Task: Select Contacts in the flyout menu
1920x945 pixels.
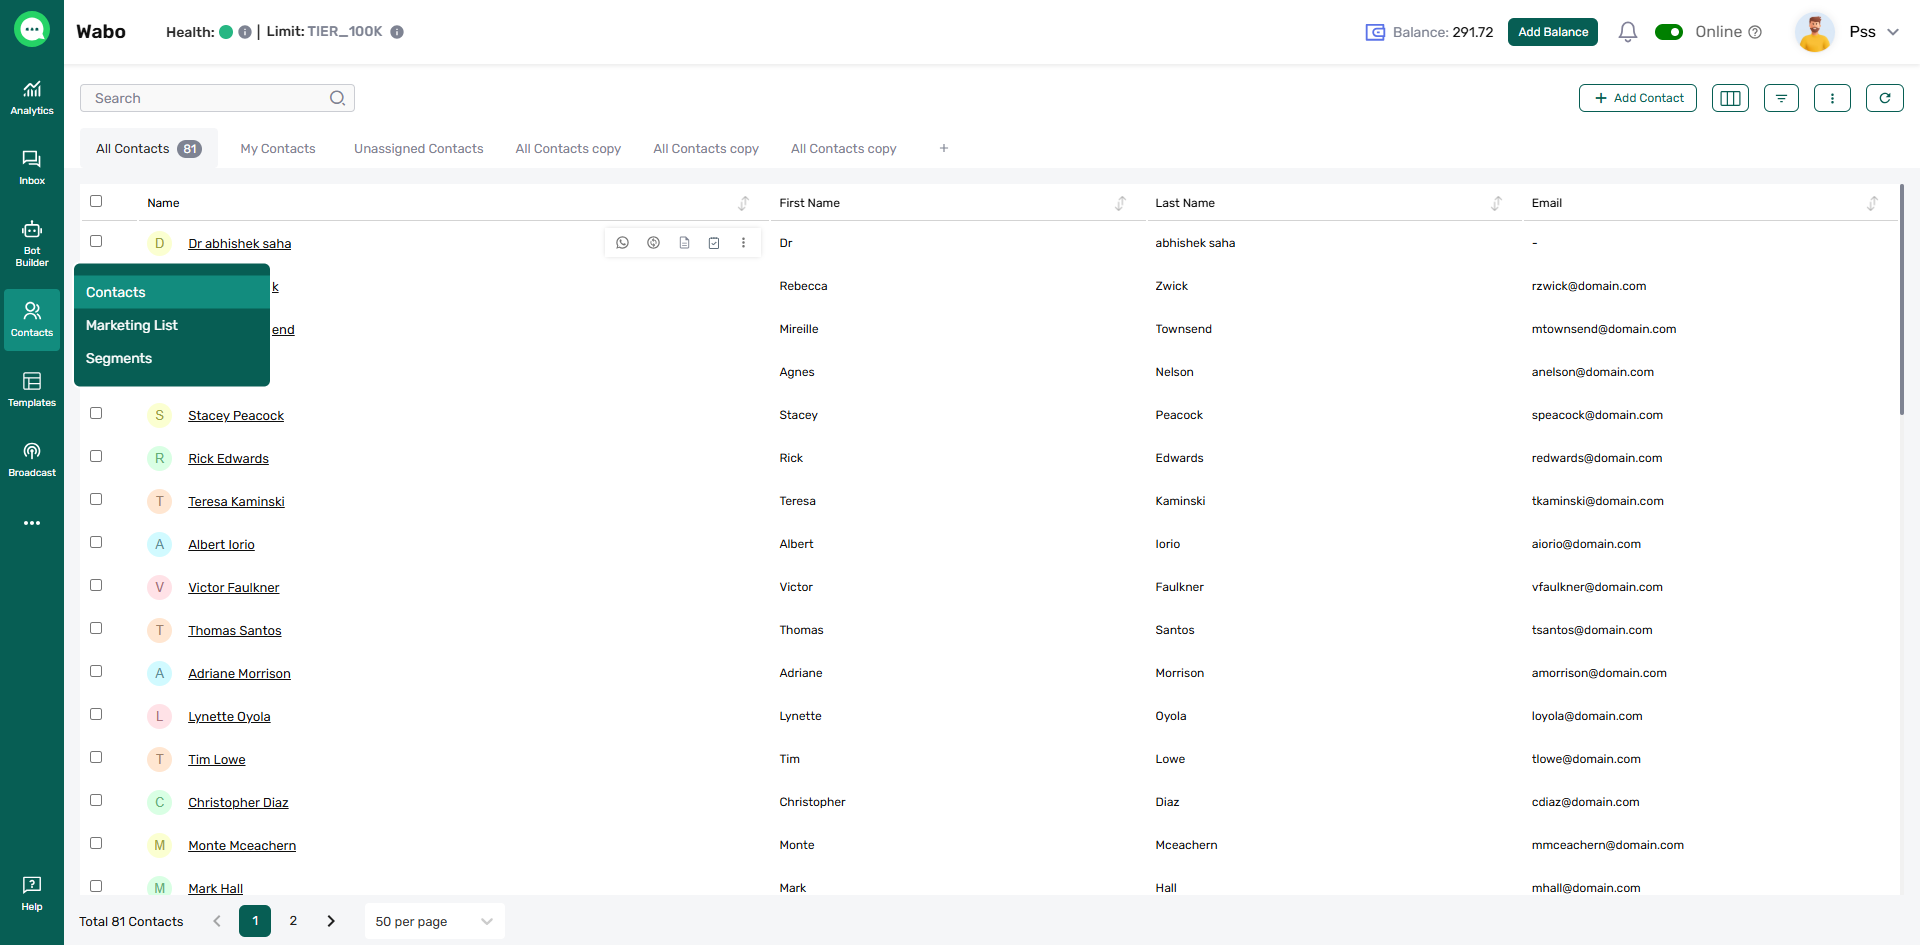Action: (172, 292)
